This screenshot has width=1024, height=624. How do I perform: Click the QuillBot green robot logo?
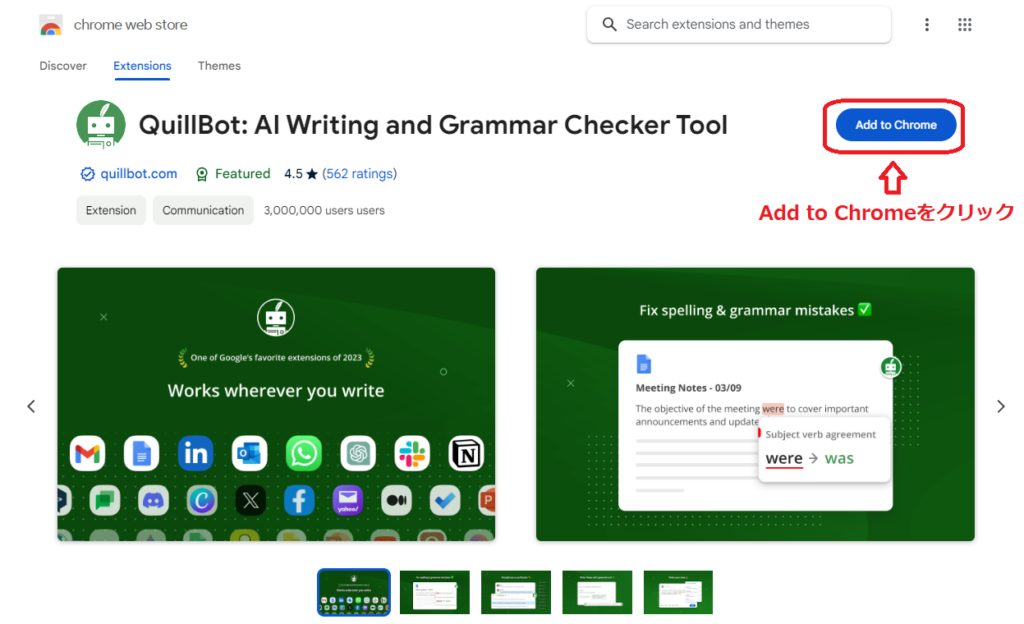[x=101, y=125]
